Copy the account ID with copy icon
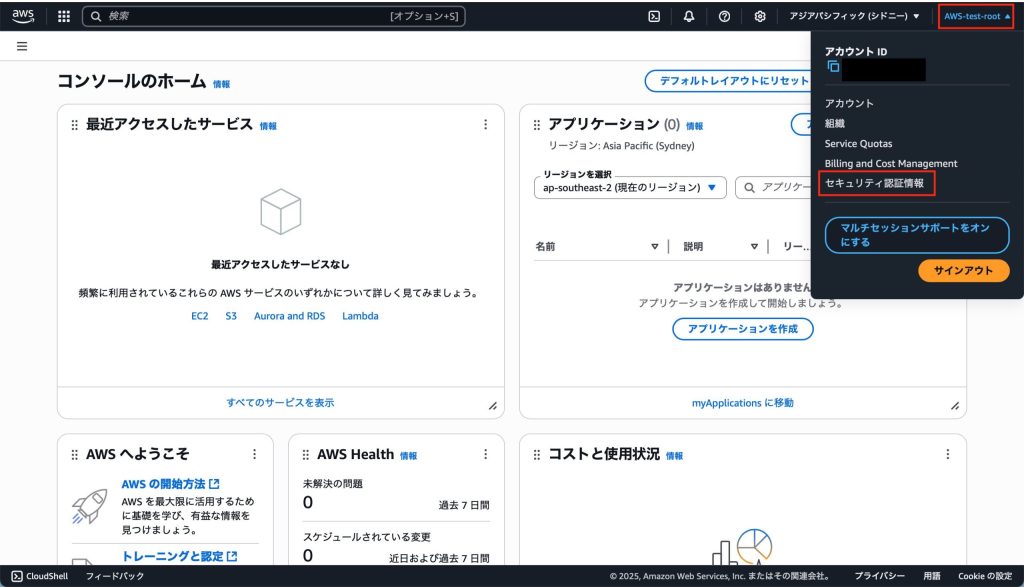The height and width of the screenshot is (587, 1024). pyautogui.click(x=833, y=66)
